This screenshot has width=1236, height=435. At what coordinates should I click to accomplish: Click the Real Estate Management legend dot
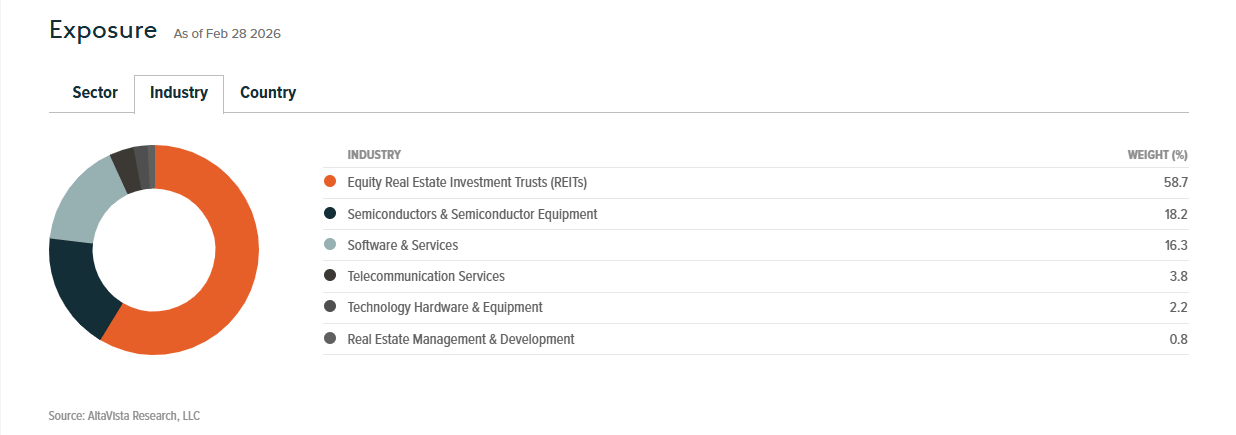pos(330,339)
